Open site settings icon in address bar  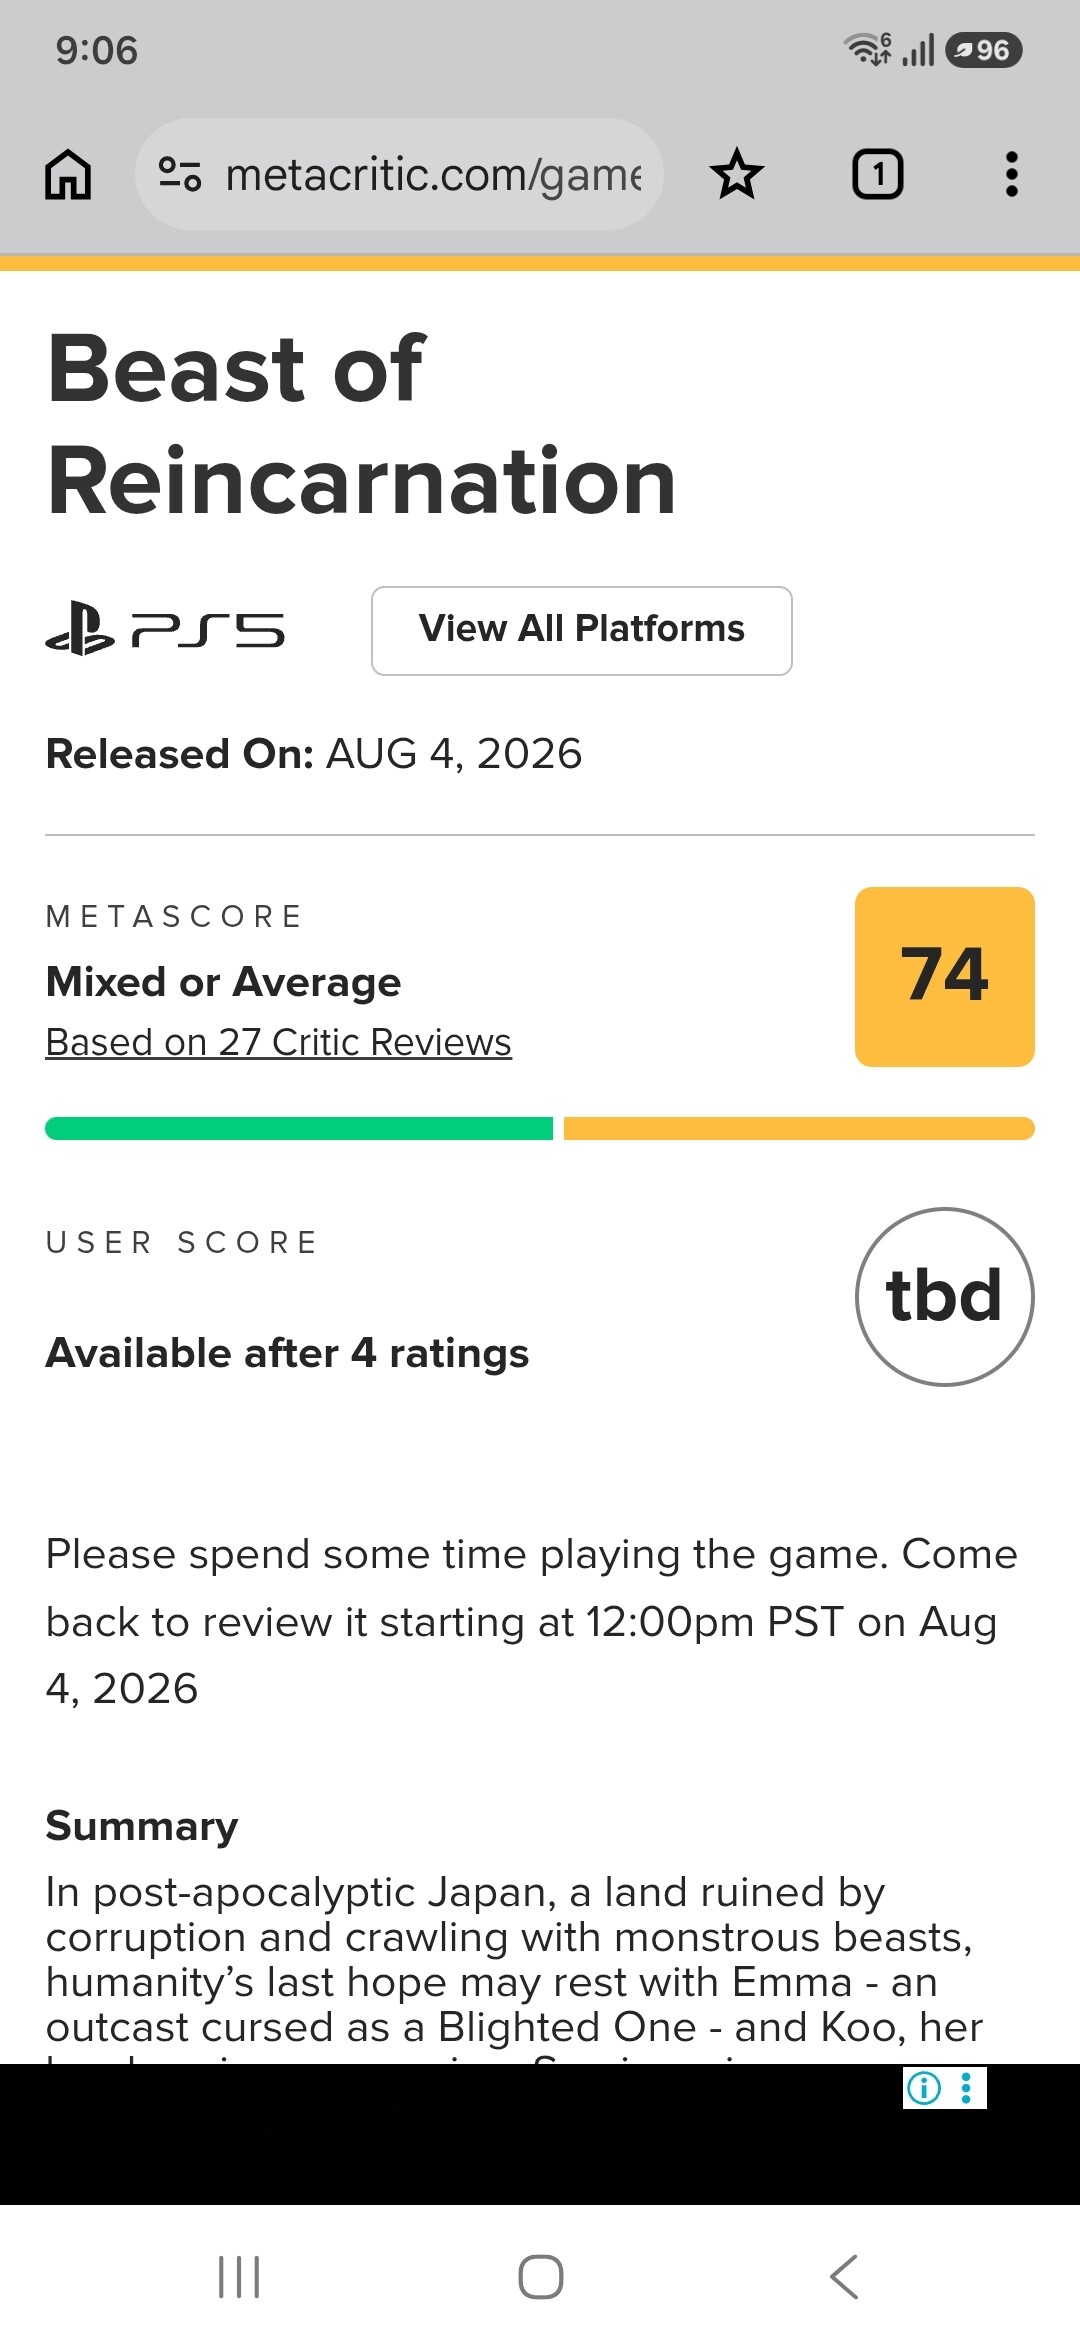pos(181,175)
